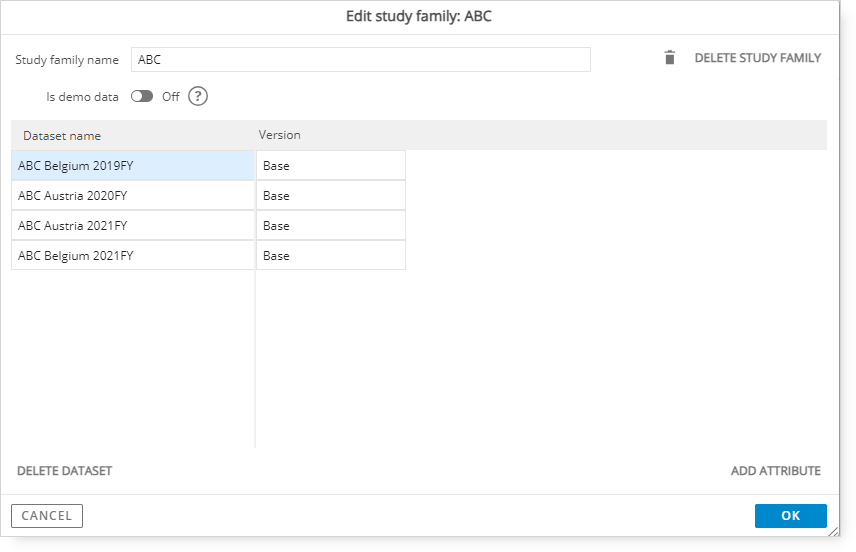Click DELETE DATASET button
The image size is (856, 552).
point(64,471)
